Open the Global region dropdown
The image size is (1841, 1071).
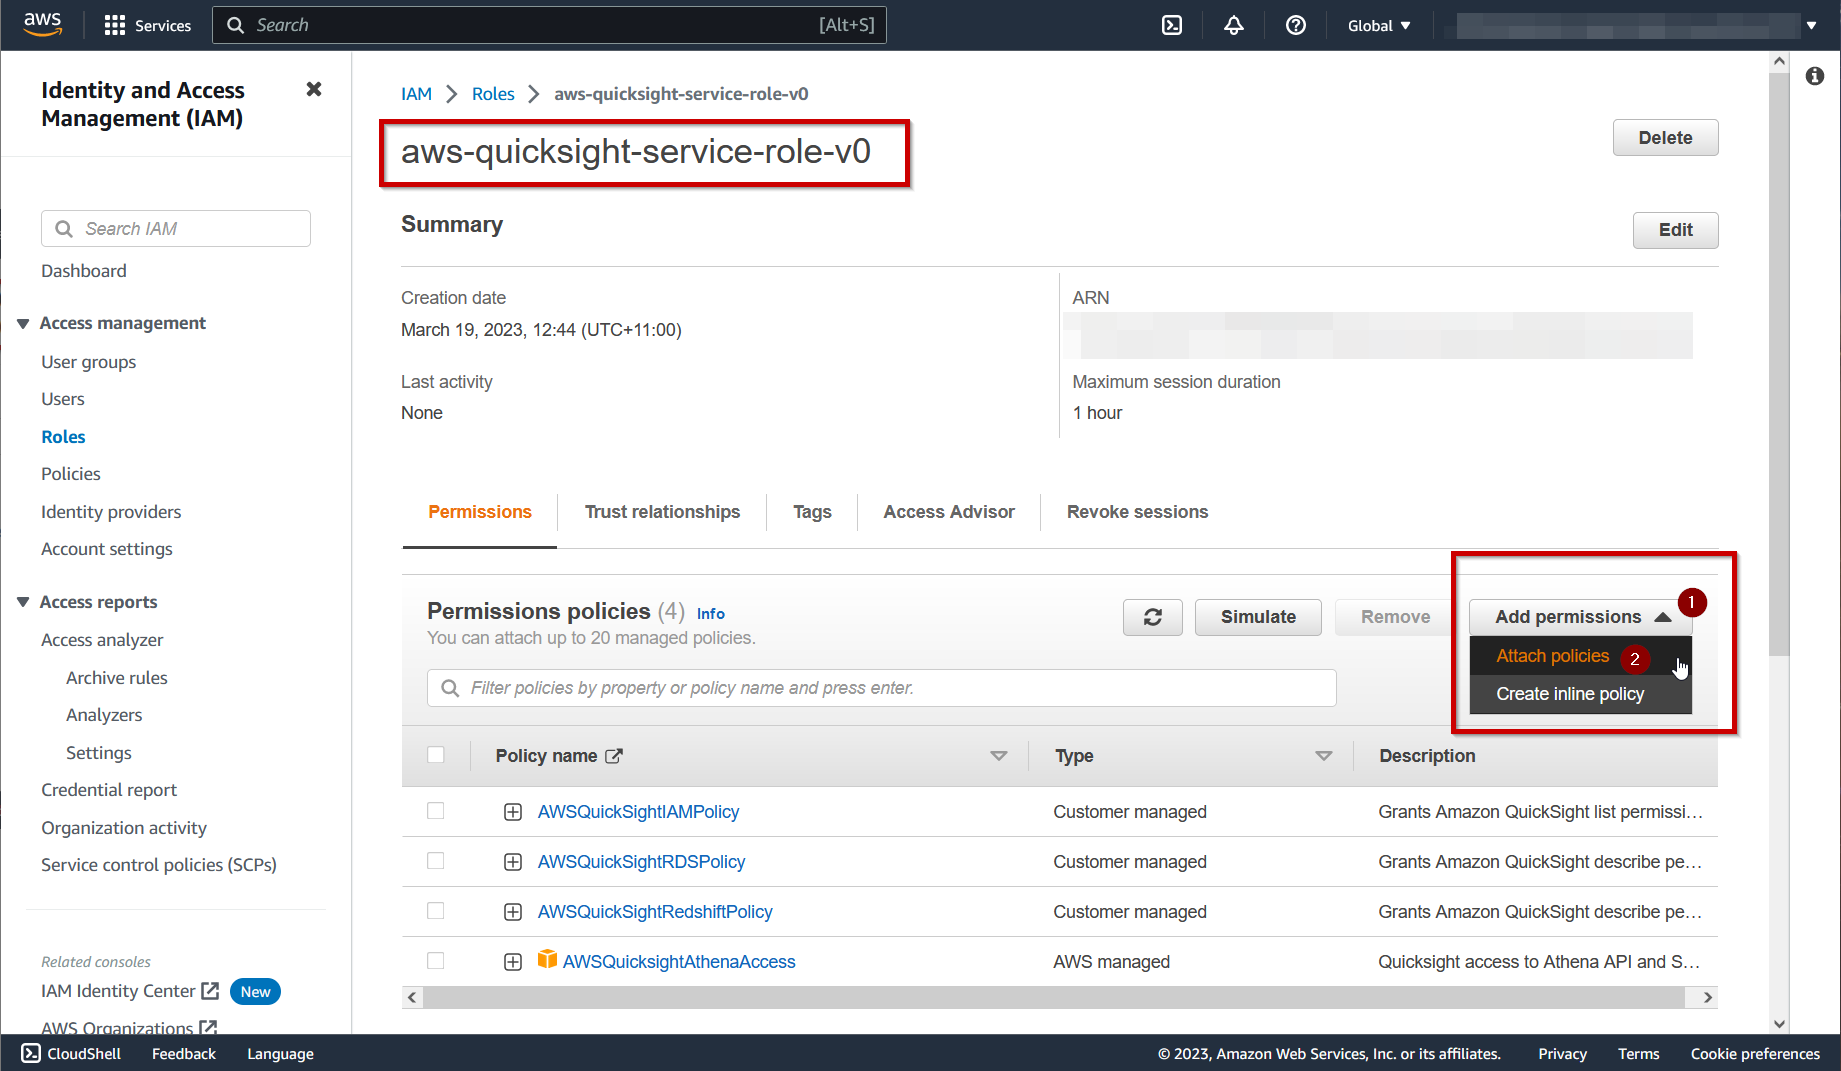coord(1379,25)
